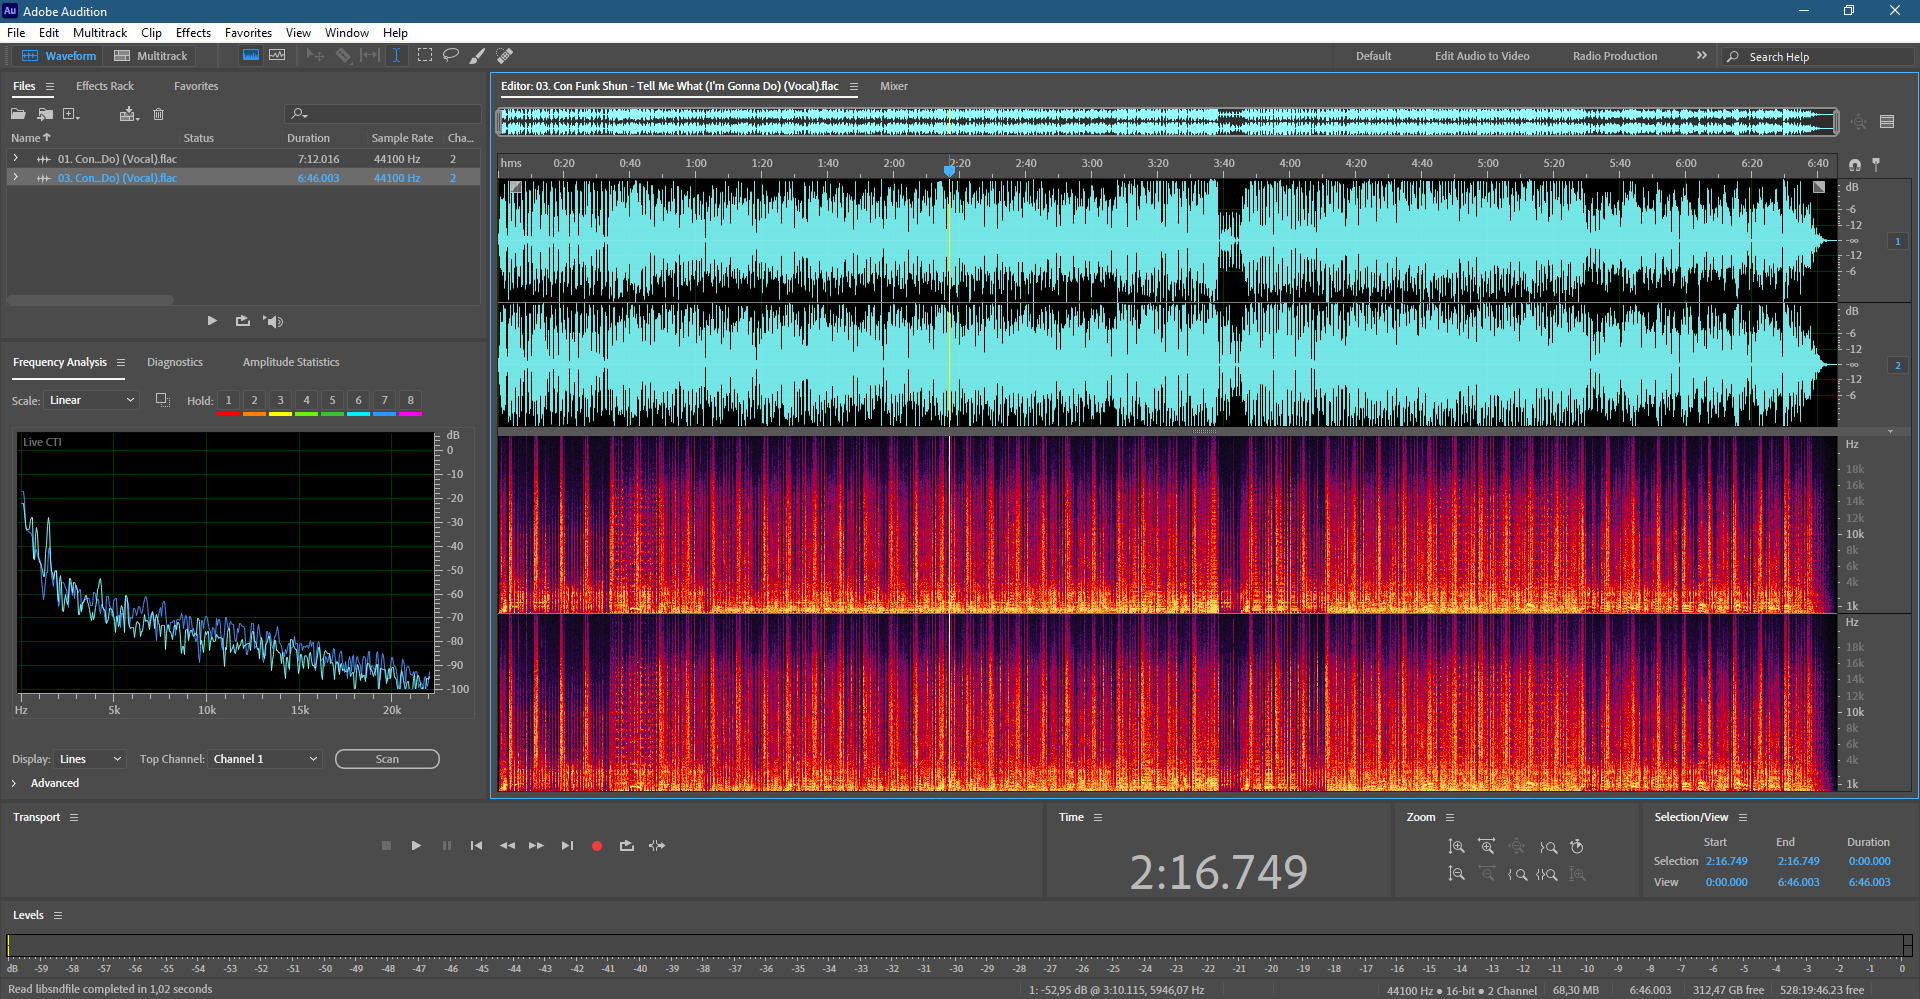Click Zoom Out Amplitude icon
1920x999 pixels.
(1457, 874)
